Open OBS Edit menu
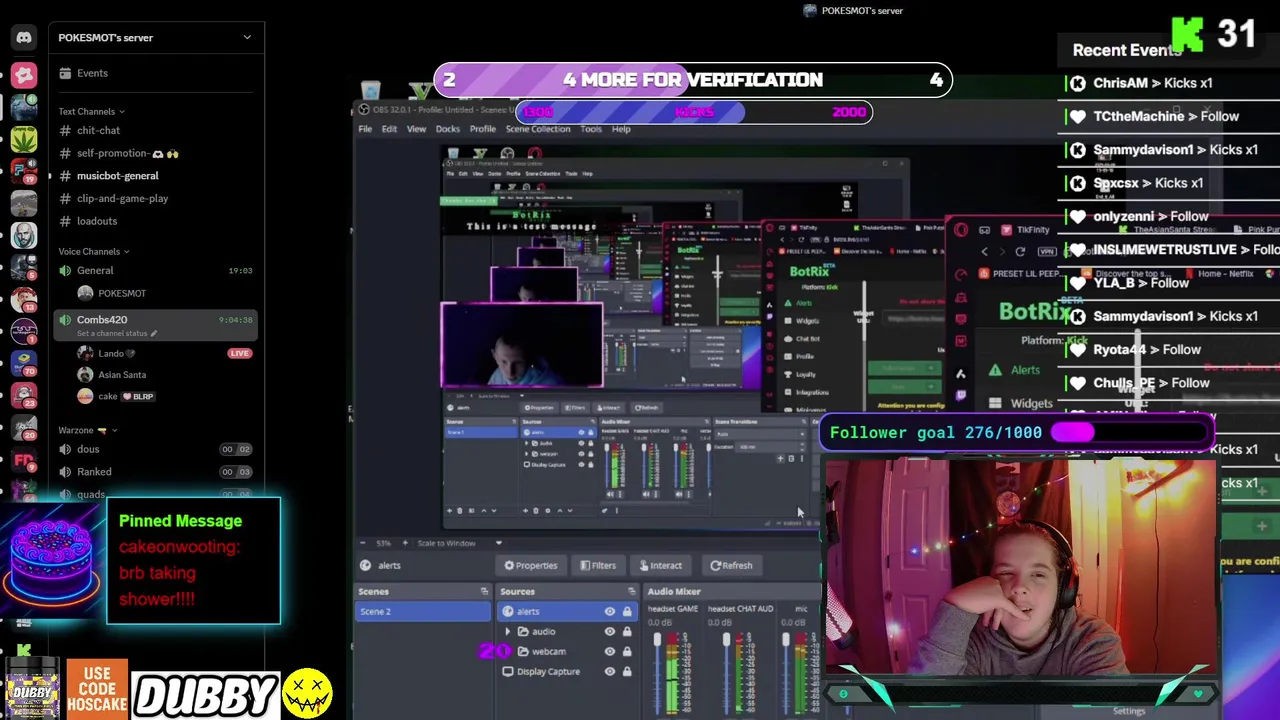1280x720 pixels. pos(389,129)
